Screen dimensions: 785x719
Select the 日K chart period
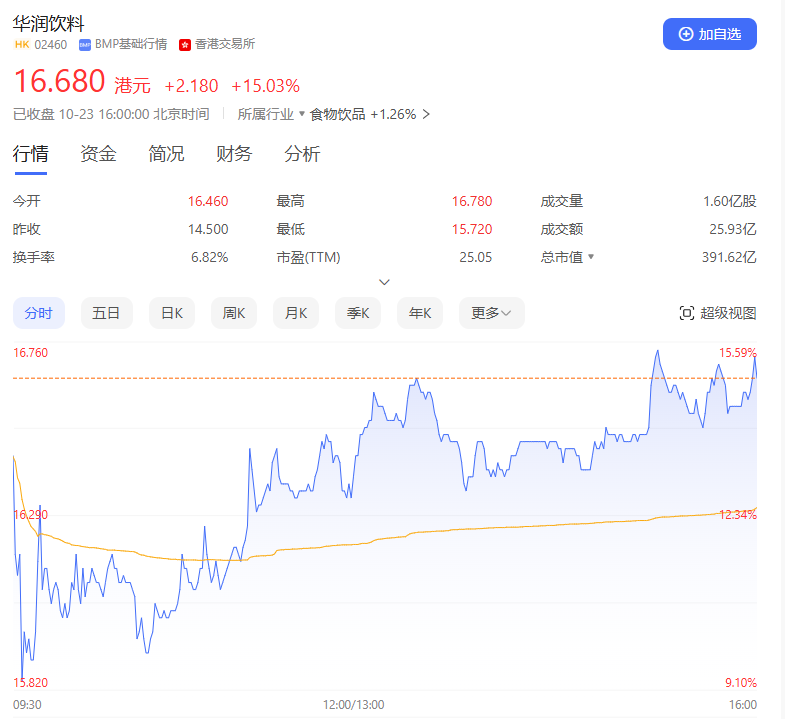click(172, 313)
